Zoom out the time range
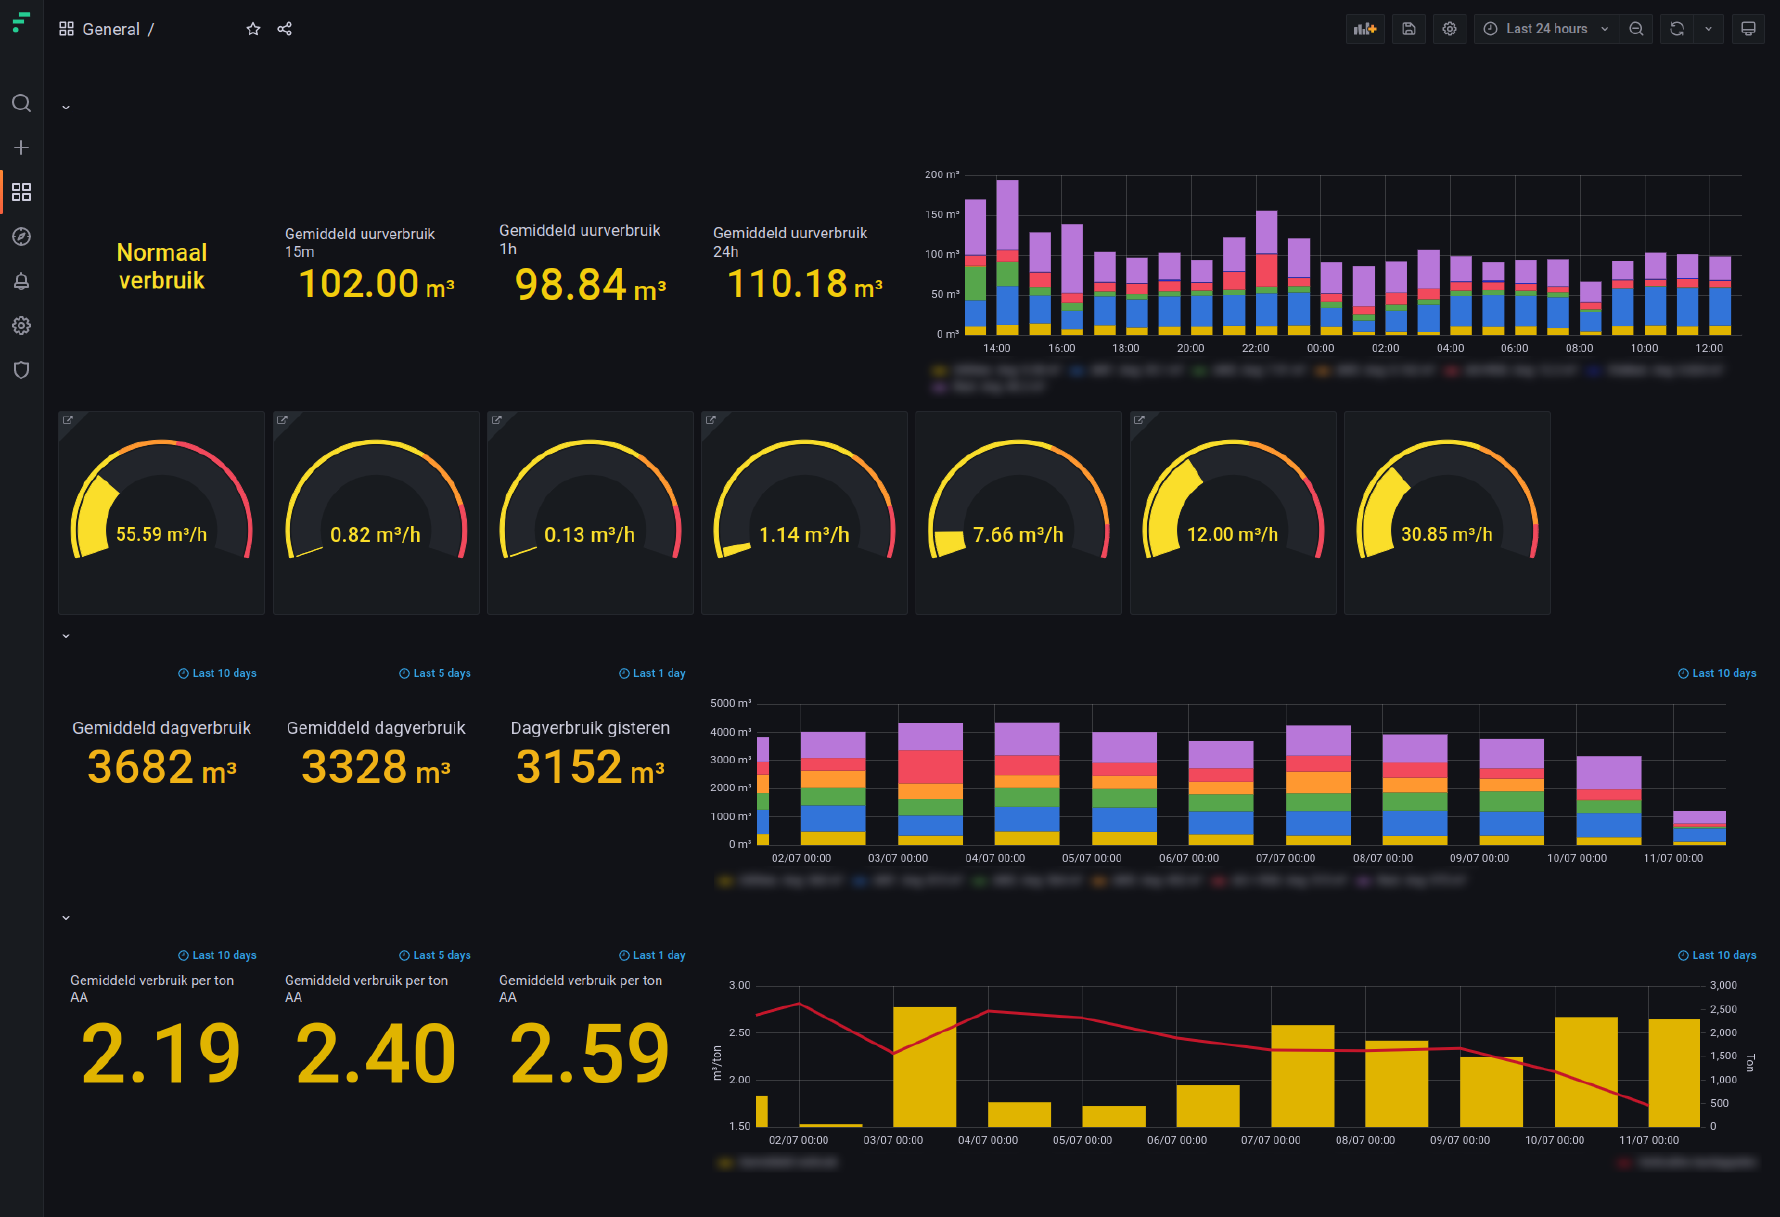1780x1217 pixels. tap(1636, 29)
